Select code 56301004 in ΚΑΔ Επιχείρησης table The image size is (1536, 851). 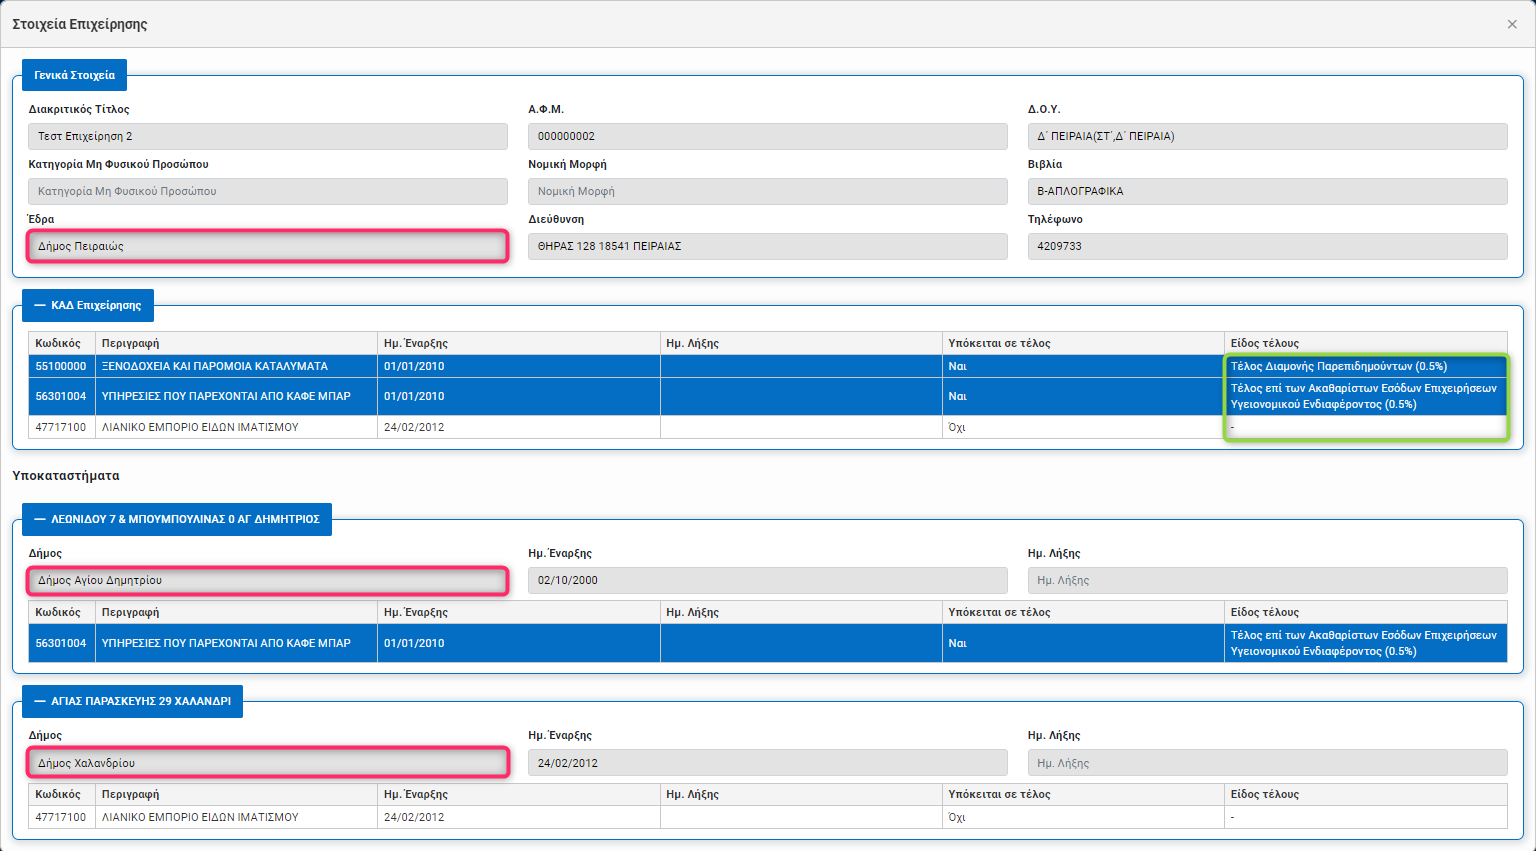point(62,396)
